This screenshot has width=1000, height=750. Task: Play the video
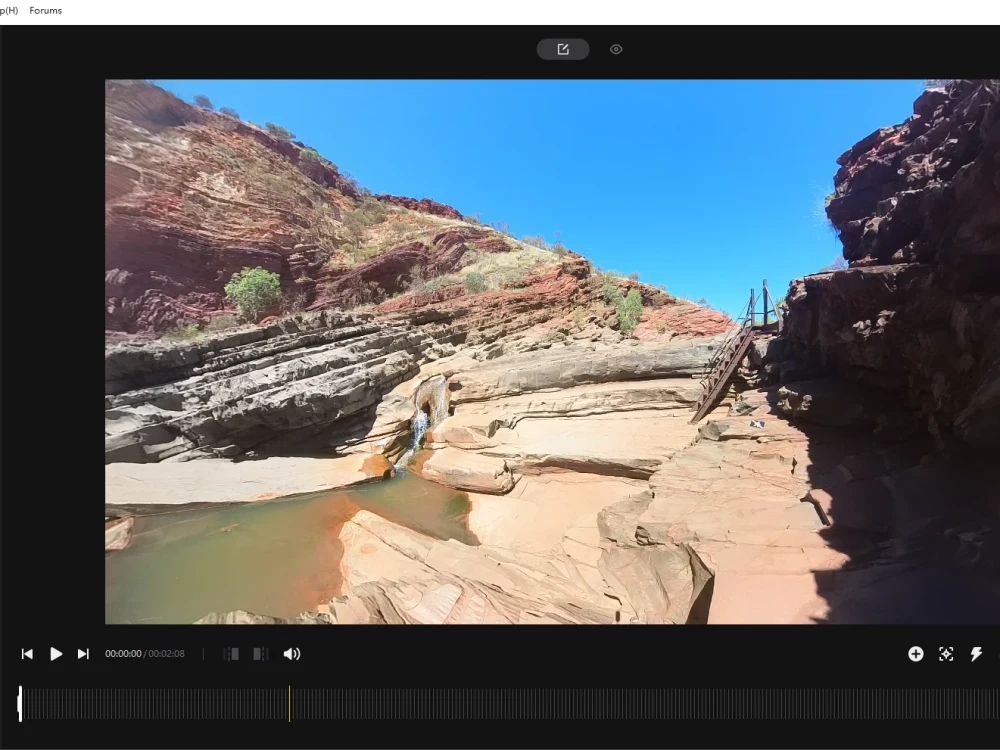[x=55, y=654]
